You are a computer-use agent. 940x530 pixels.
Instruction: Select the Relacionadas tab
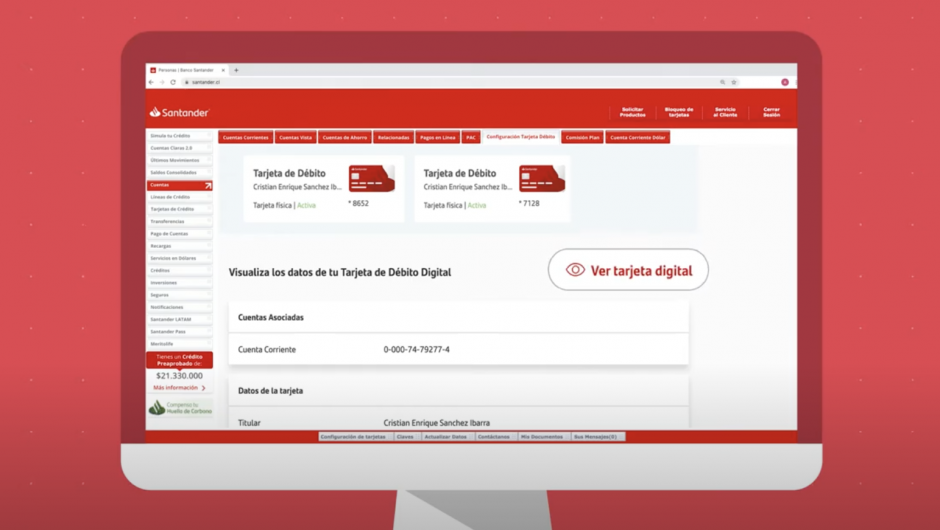click(x=393, y=137)
